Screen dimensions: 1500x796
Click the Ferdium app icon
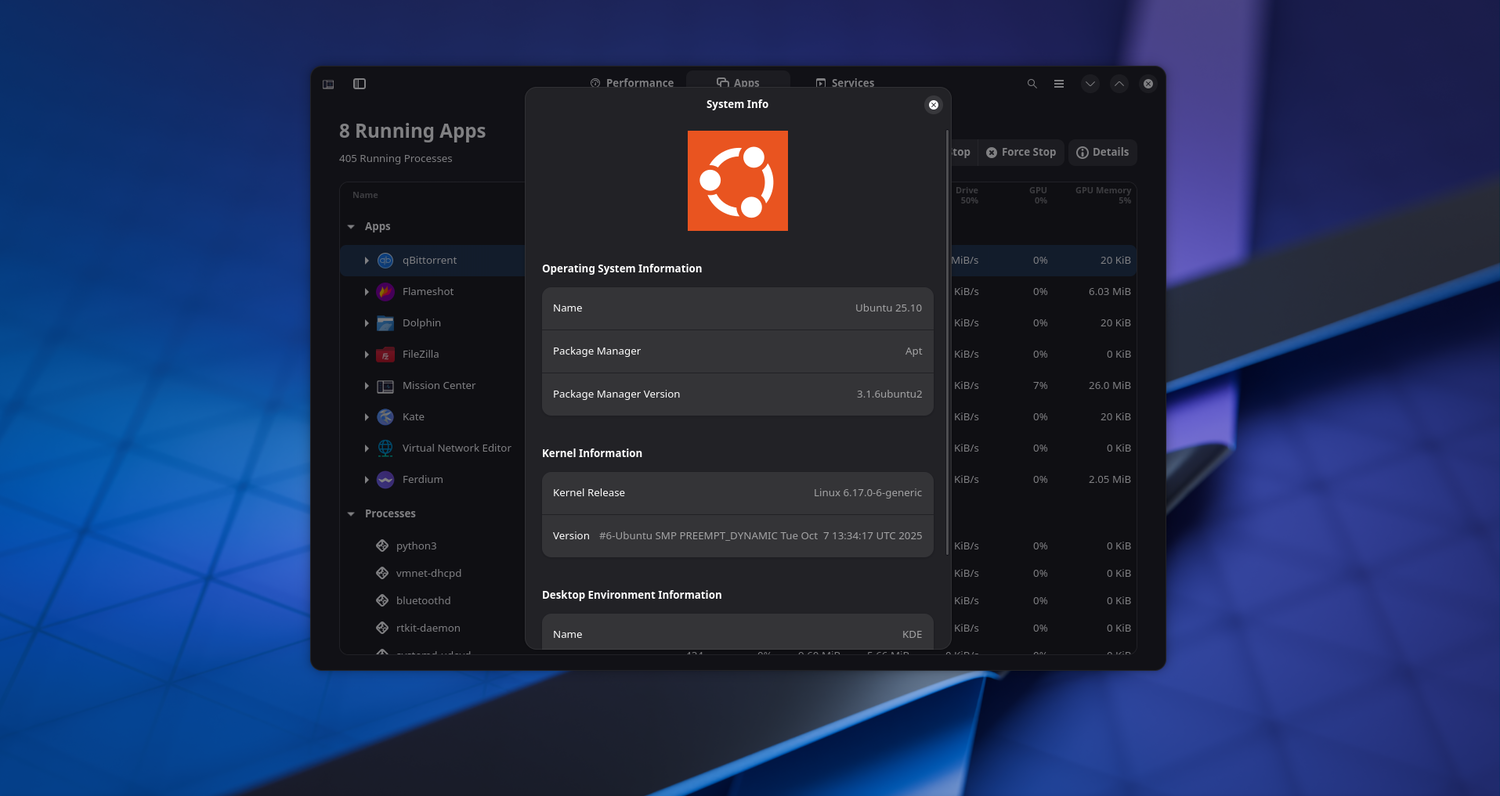click(385, 480)
